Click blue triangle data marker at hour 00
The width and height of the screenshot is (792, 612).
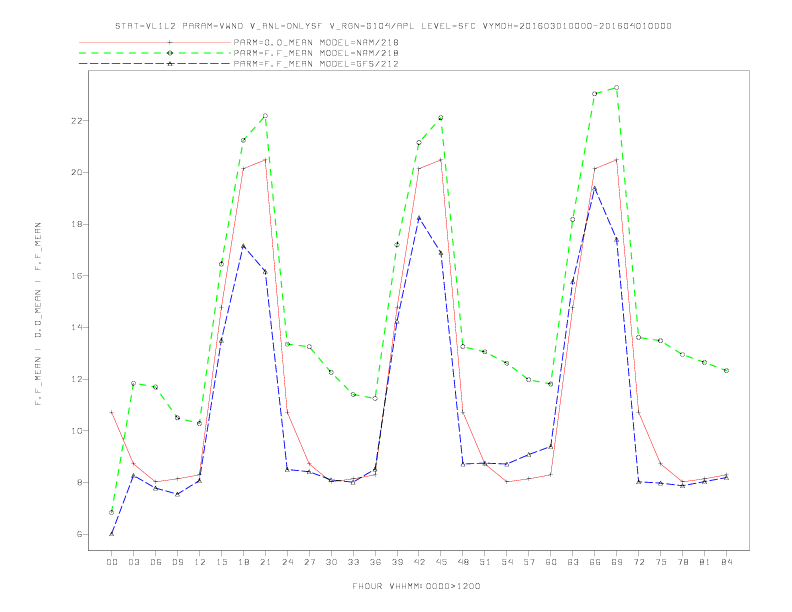112,534
